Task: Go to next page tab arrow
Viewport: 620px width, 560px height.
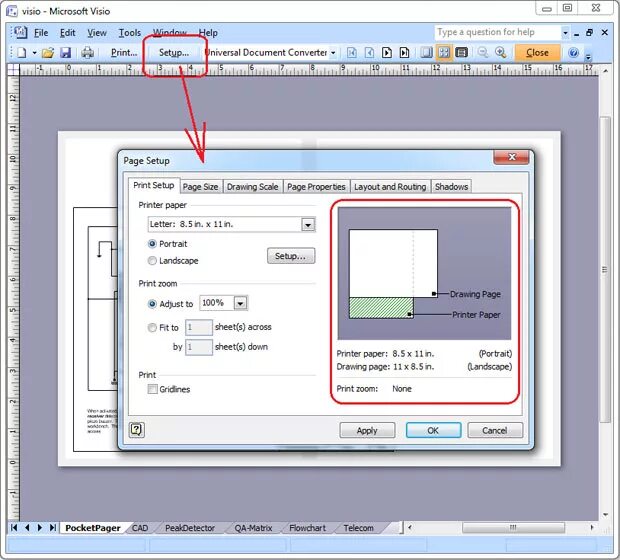Action: pos(40,528)
